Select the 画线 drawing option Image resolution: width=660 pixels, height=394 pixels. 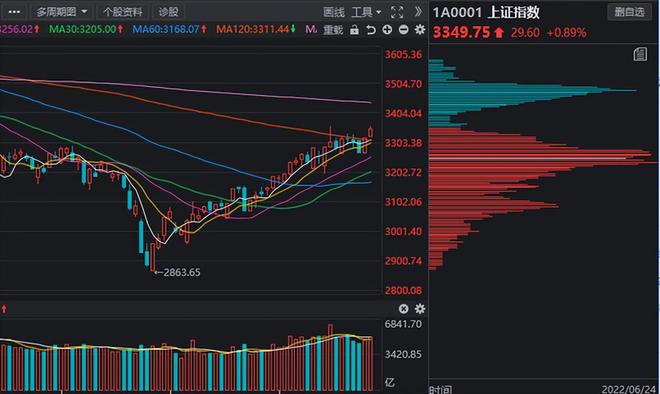click(x=334, y=12)
